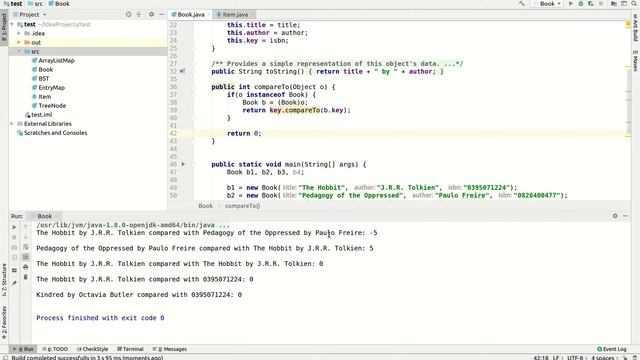
Task: Expand the out folder
Action: [19, 42]
